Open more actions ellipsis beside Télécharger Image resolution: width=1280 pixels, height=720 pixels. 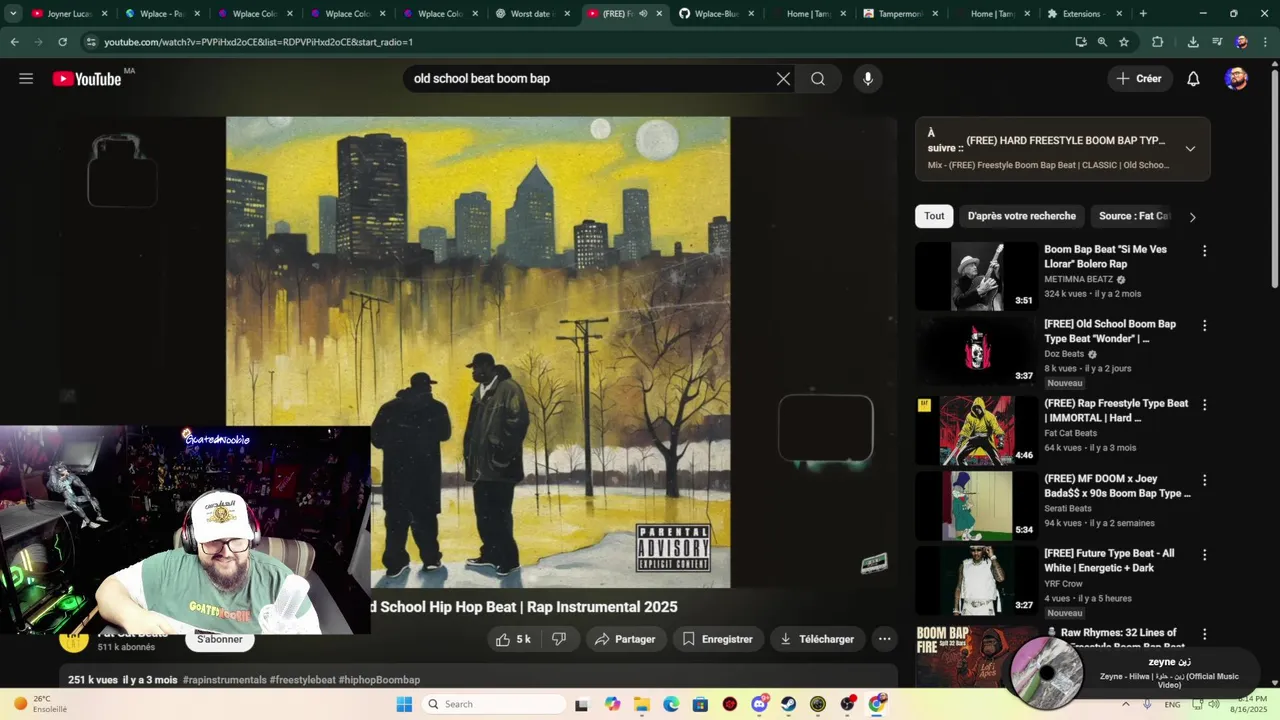[x=884, y=639]
